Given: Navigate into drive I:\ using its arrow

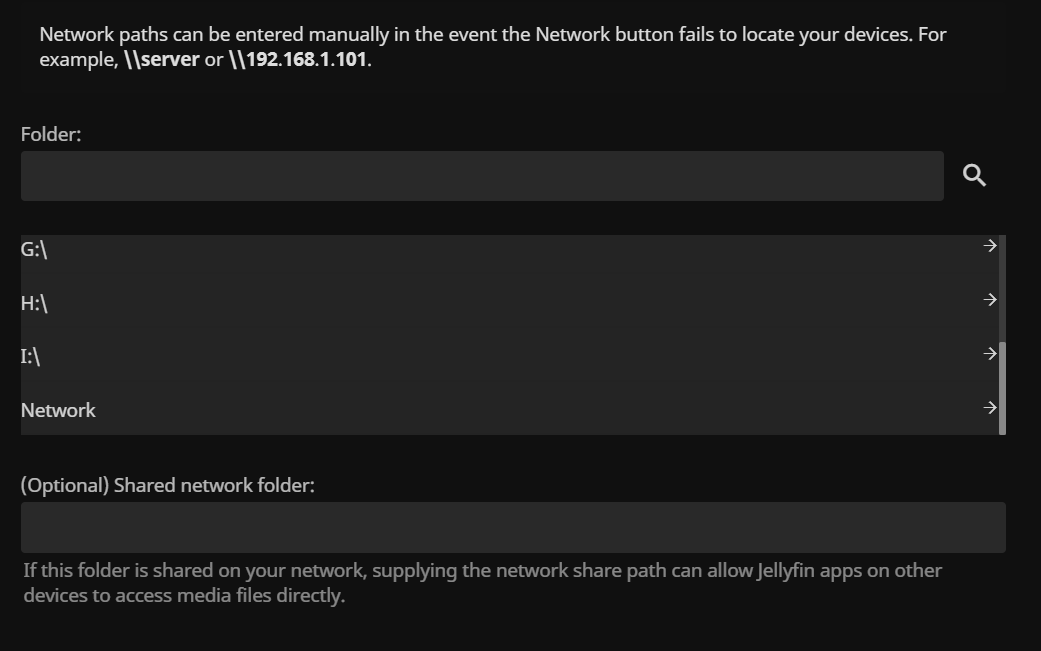Looking at the screenshot, I should click(x=989, y=353).
